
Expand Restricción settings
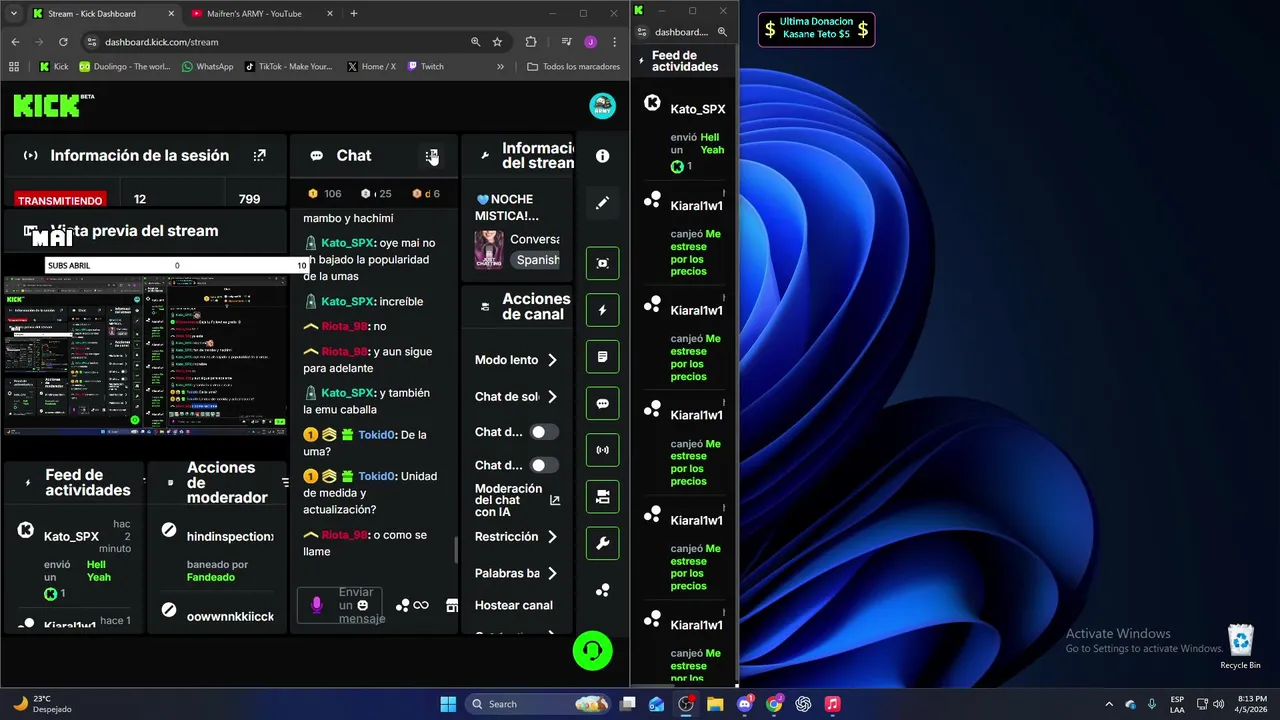click(552, 537)
